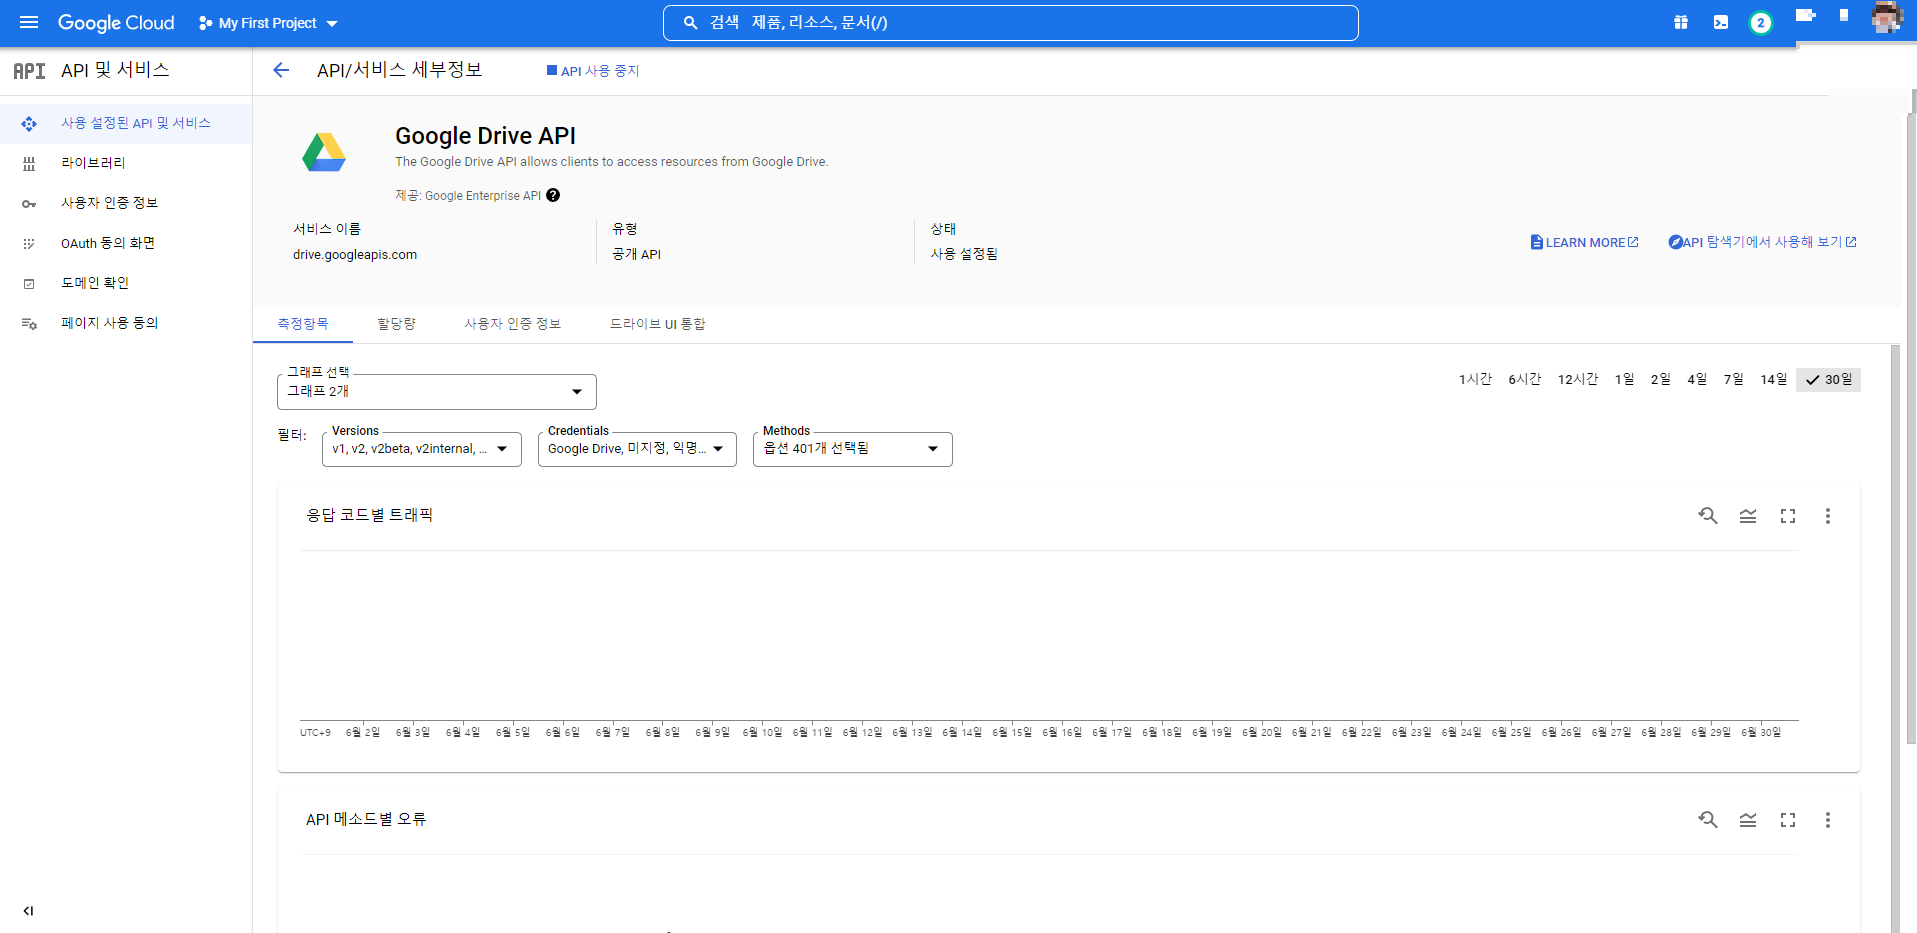Click the search box for products and resources
The height and width of the screenshot is (933, 1917).
pos(1011,23)
